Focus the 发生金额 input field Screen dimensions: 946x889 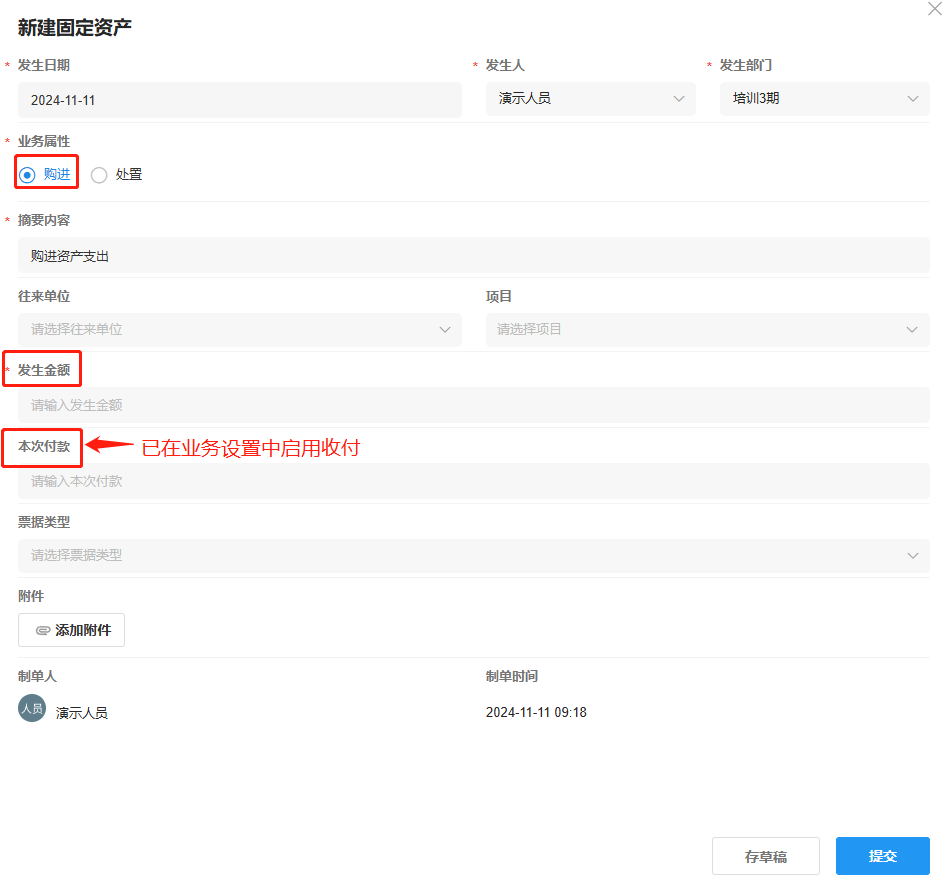473,405
